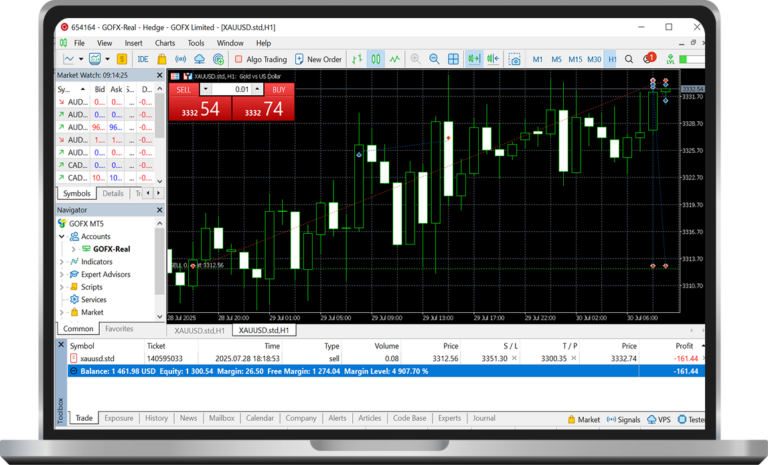Select candlestick chart type icon

(376, 59)
